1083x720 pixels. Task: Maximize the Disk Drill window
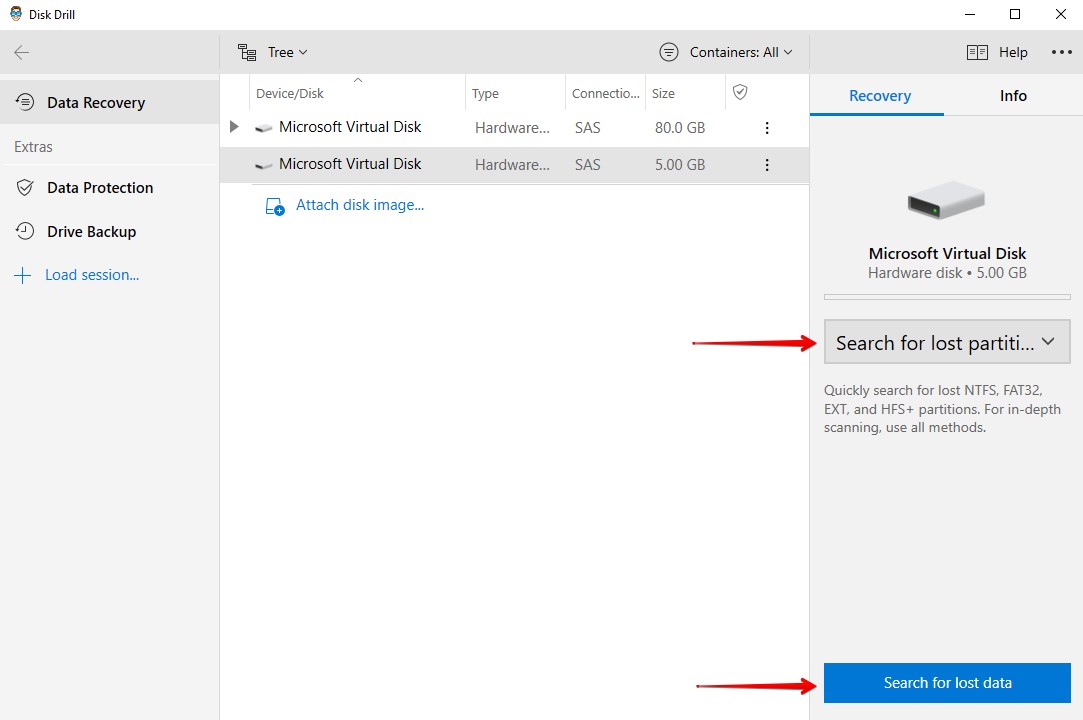(1015, 14)
